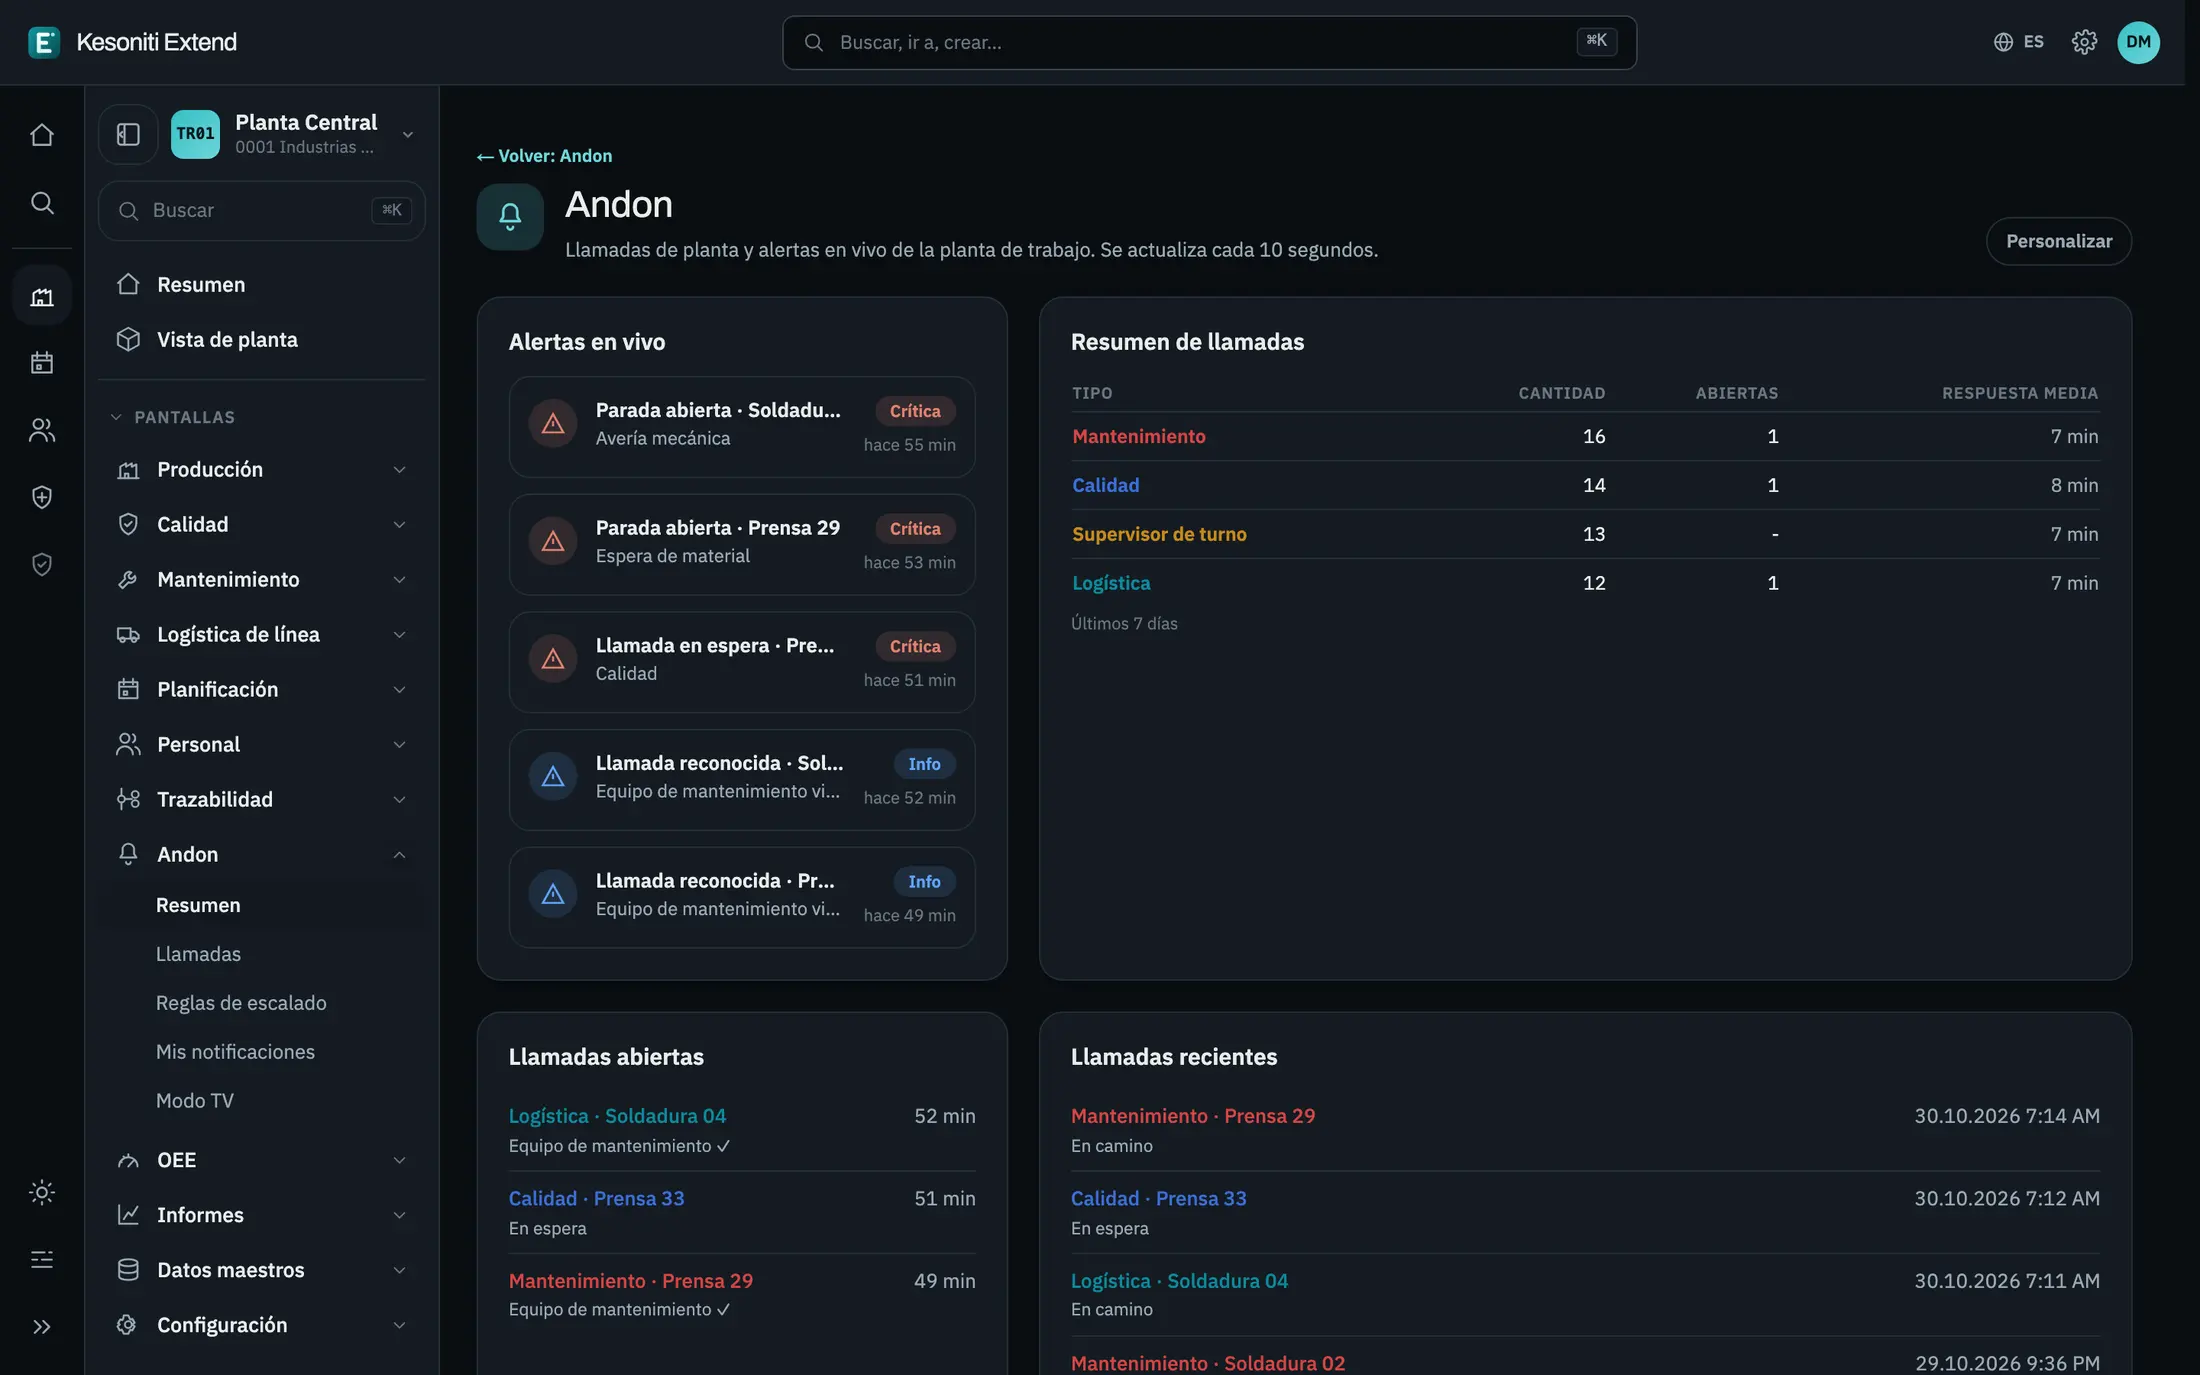Expand the Mantenimiento sidebar section
The image size is (2200, 1375).
coord(262,579)
